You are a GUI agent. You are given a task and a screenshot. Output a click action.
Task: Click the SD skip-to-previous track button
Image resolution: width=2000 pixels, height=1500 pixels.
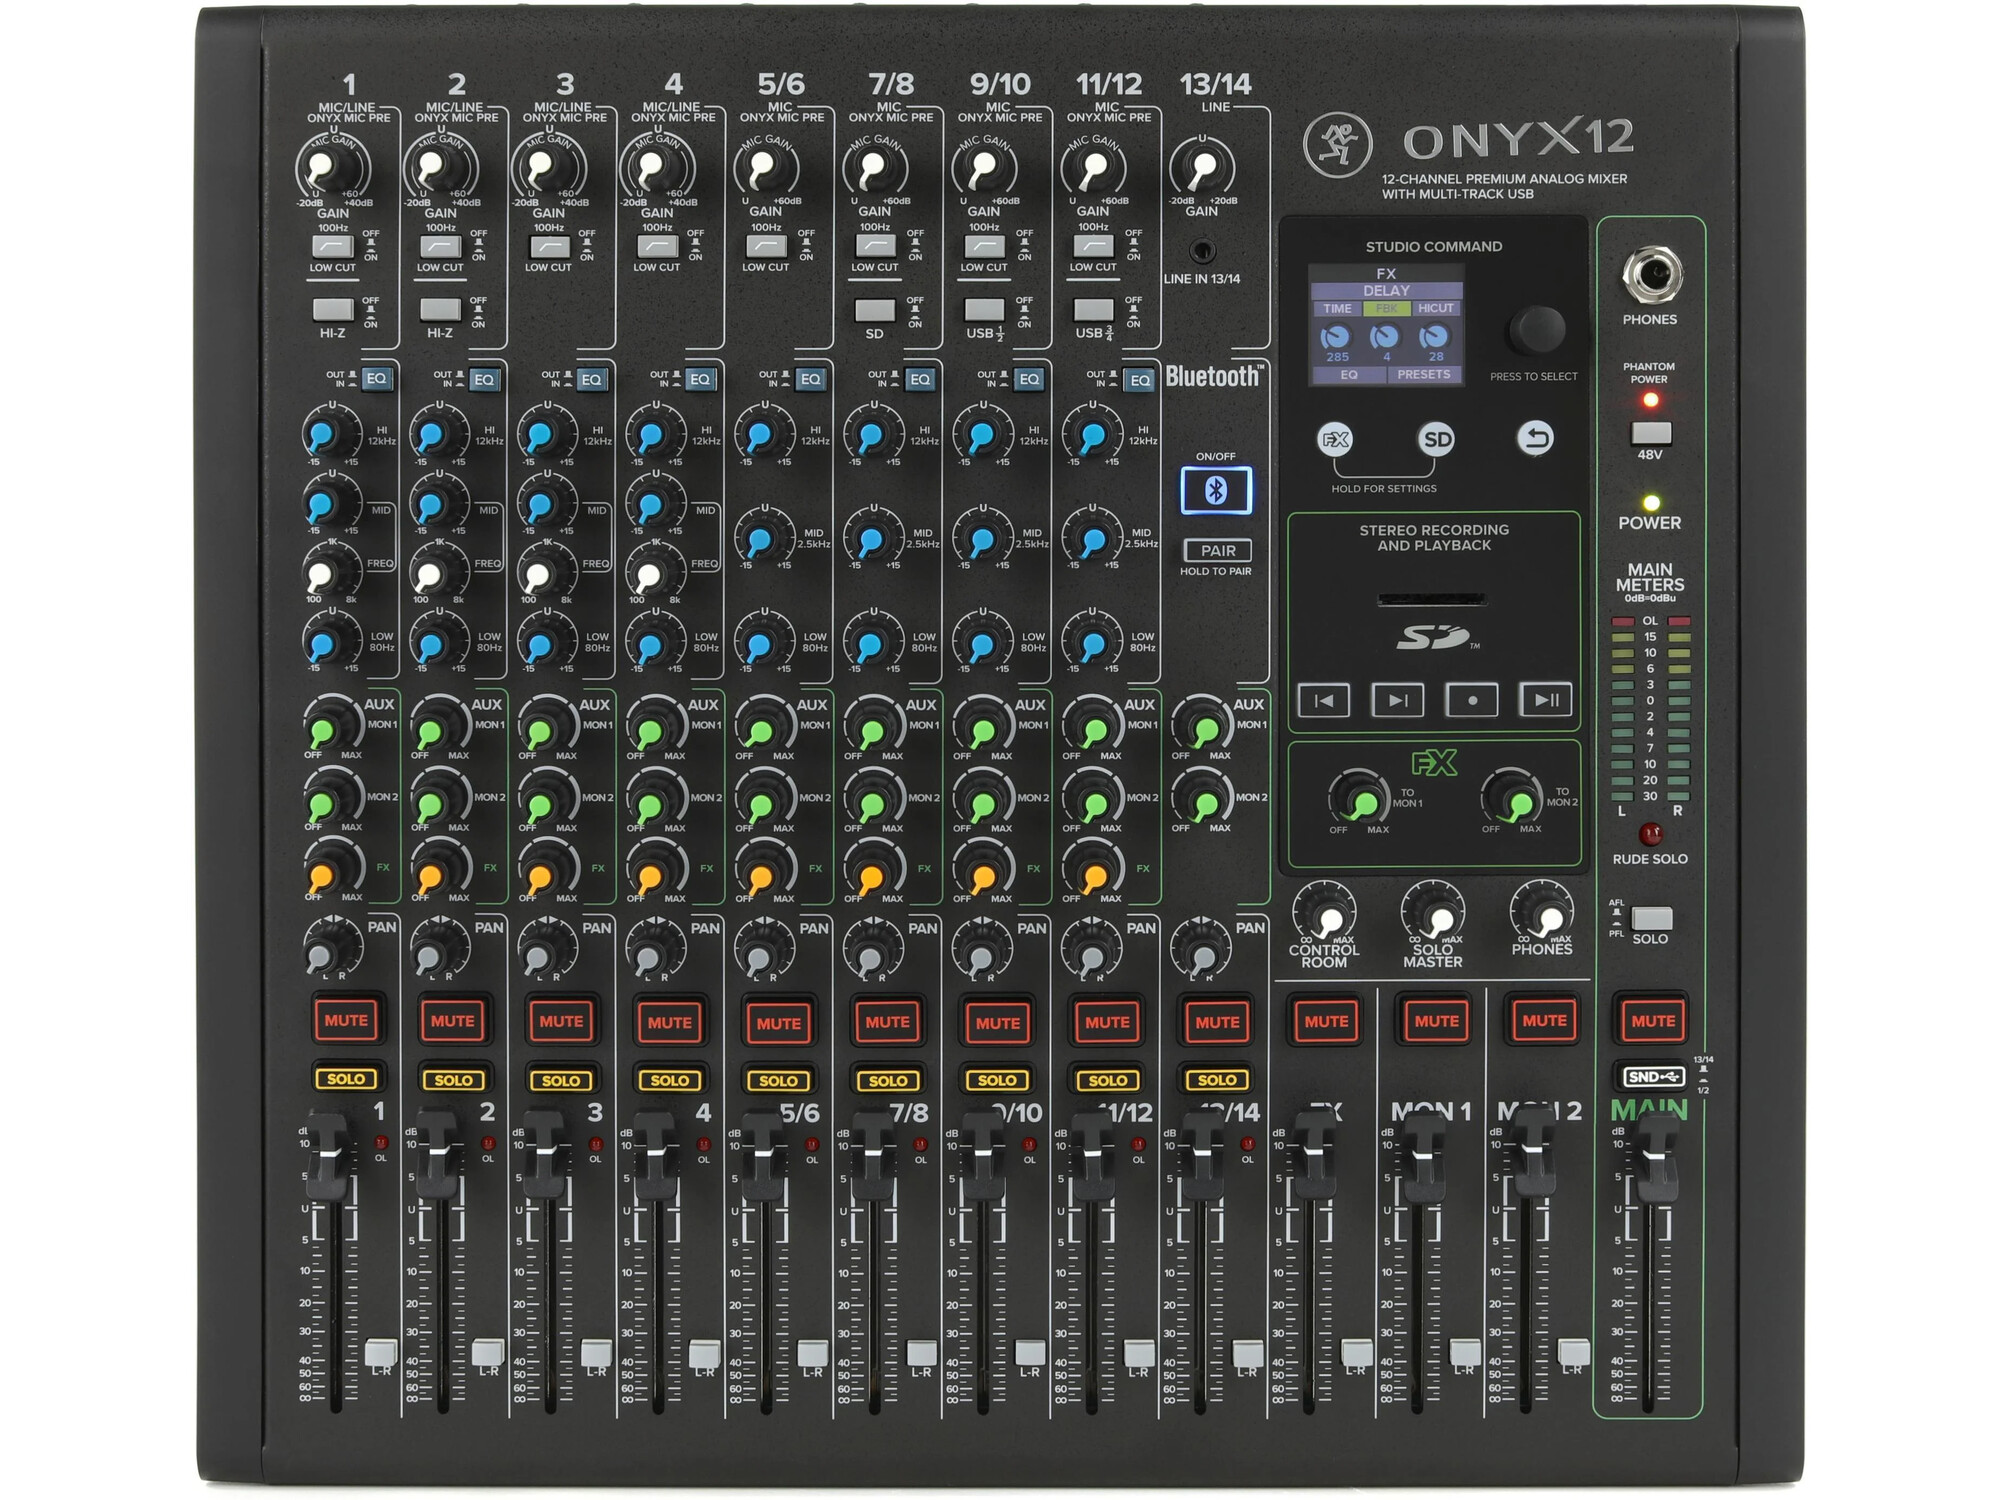click(1324, 700)
